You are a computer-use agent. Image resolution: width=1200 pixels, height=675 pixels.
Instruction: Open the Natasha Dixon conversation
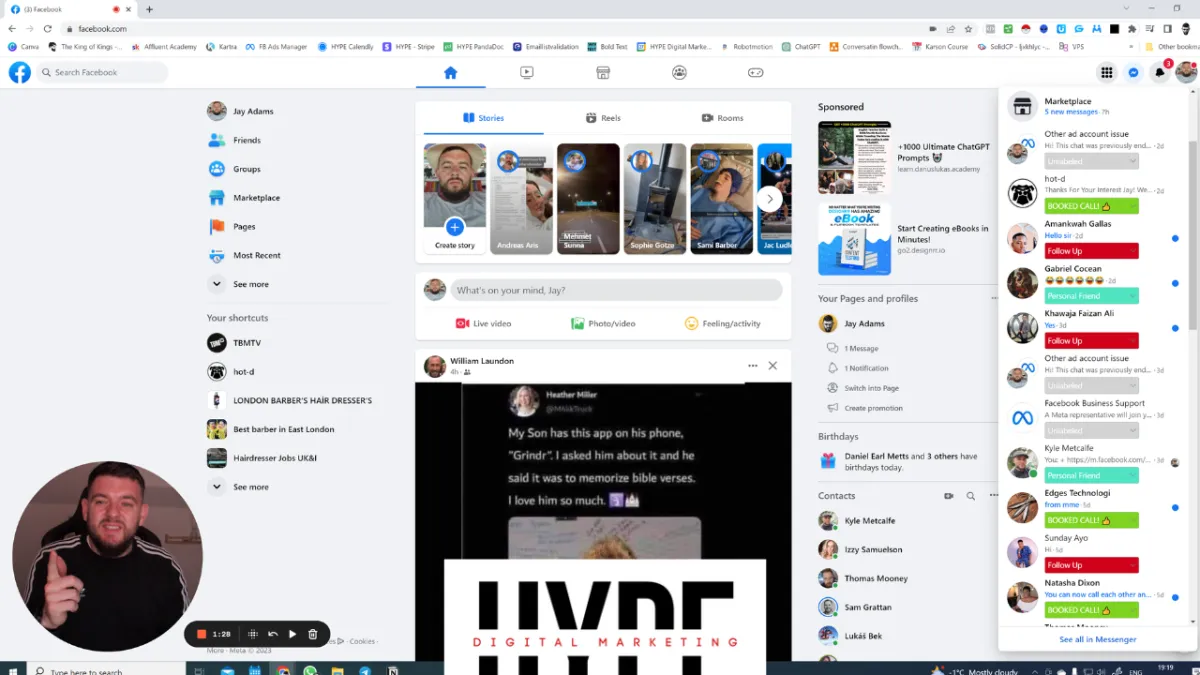tap(1095, 596)
